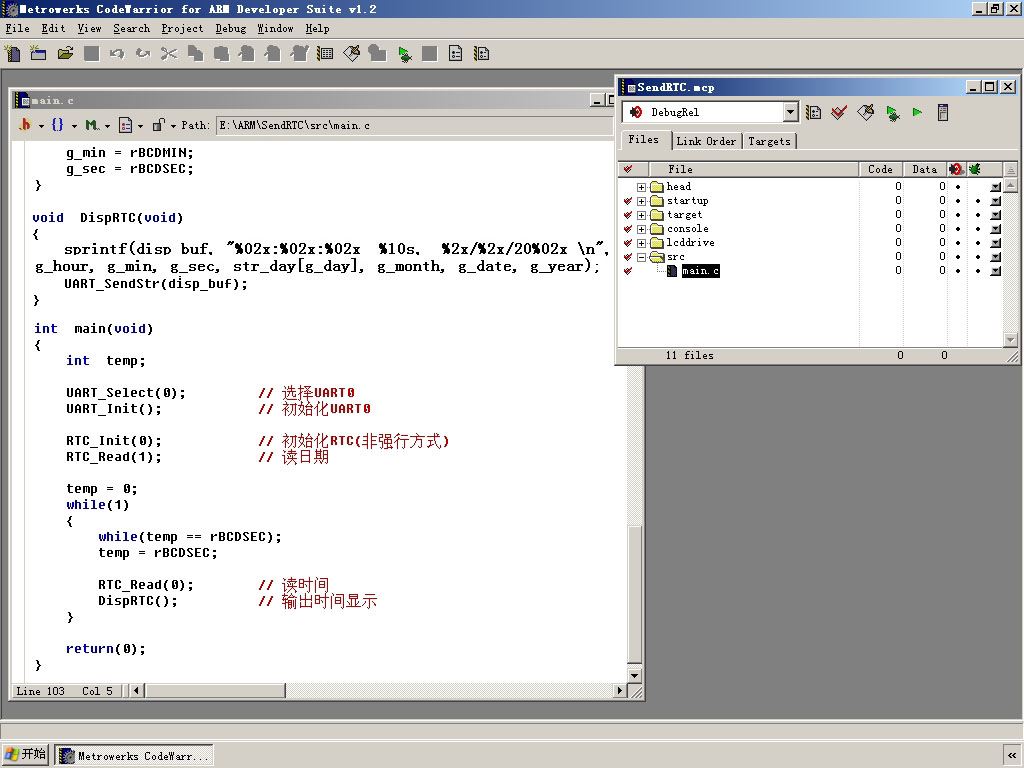Click the Open file folder icon
This screenshot has width=1024, height=768.
point(65,53)
